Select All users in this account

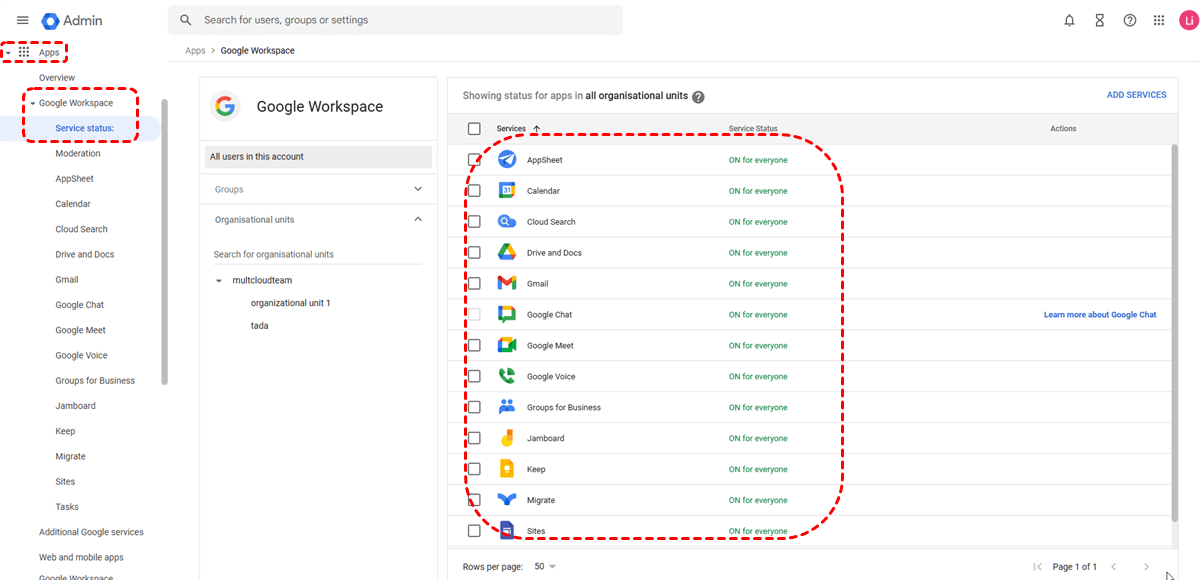pos(319,157)
